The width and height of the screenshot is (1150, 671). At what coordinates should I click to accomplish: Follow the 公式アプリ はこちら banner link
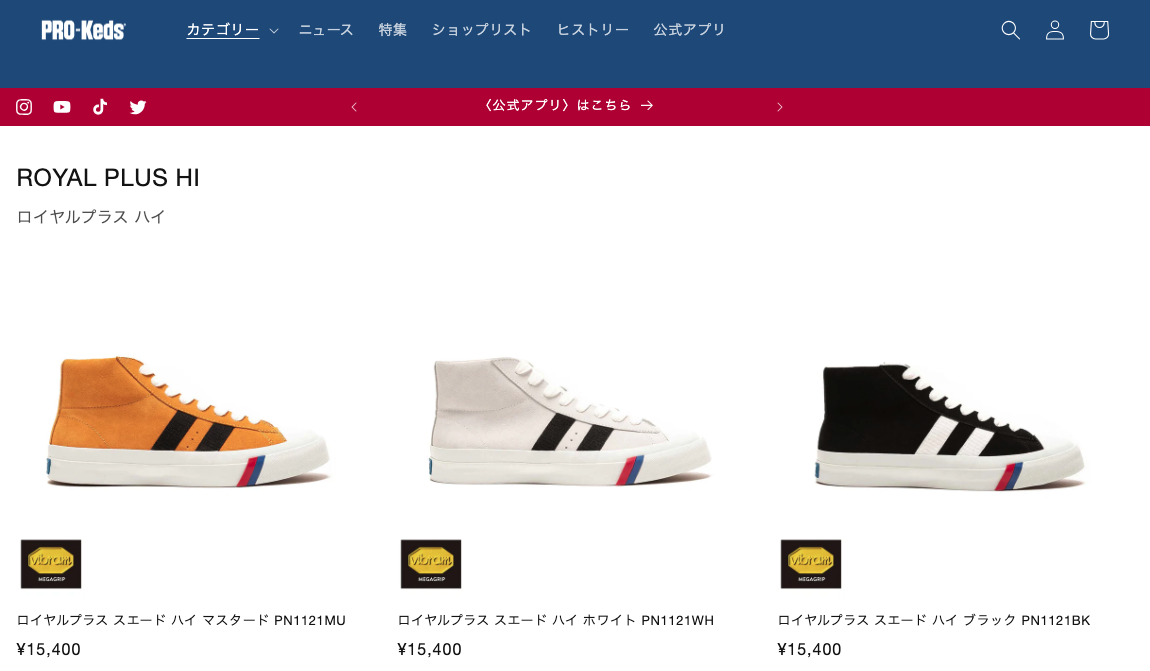568,106
